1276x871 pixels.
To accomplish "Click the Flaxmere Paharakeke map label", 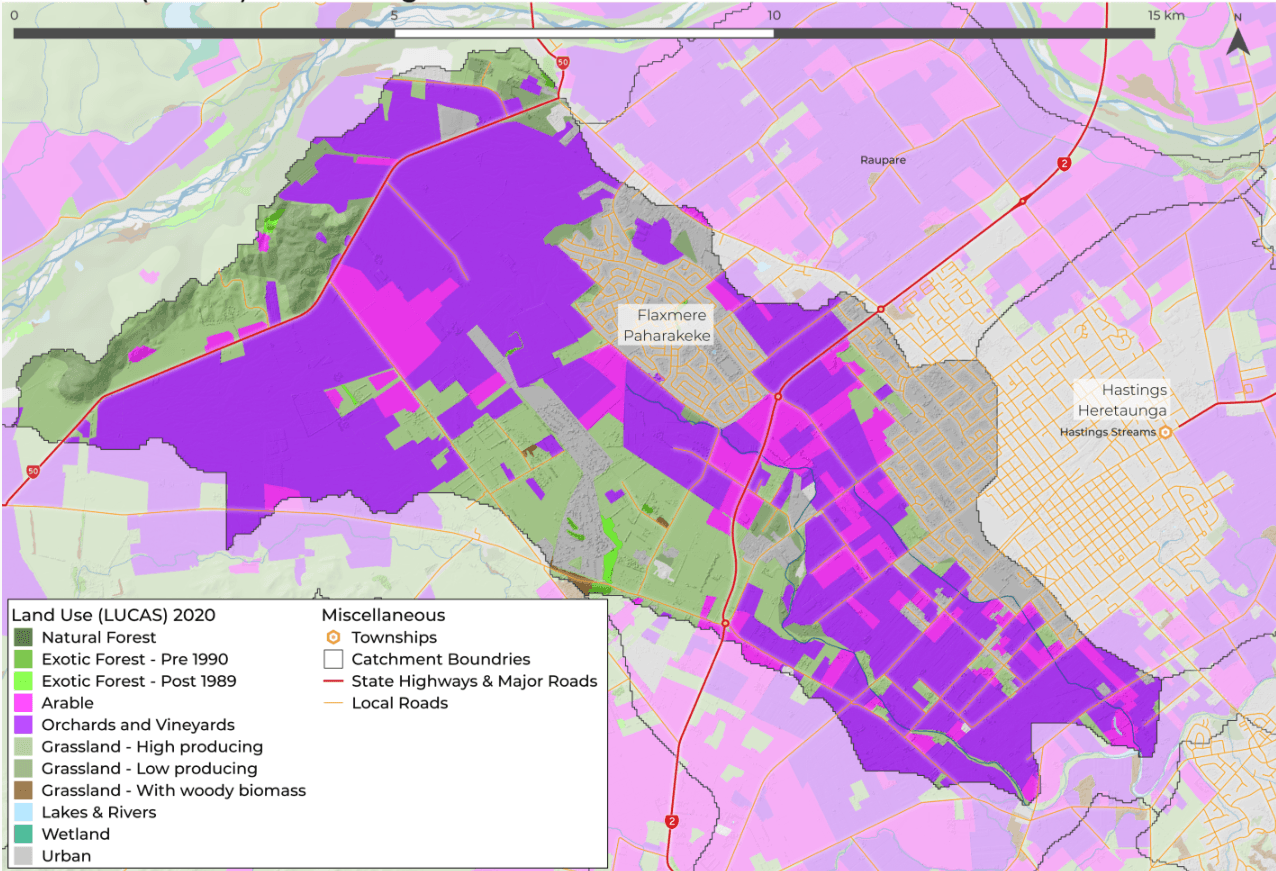I will (666, 326).
